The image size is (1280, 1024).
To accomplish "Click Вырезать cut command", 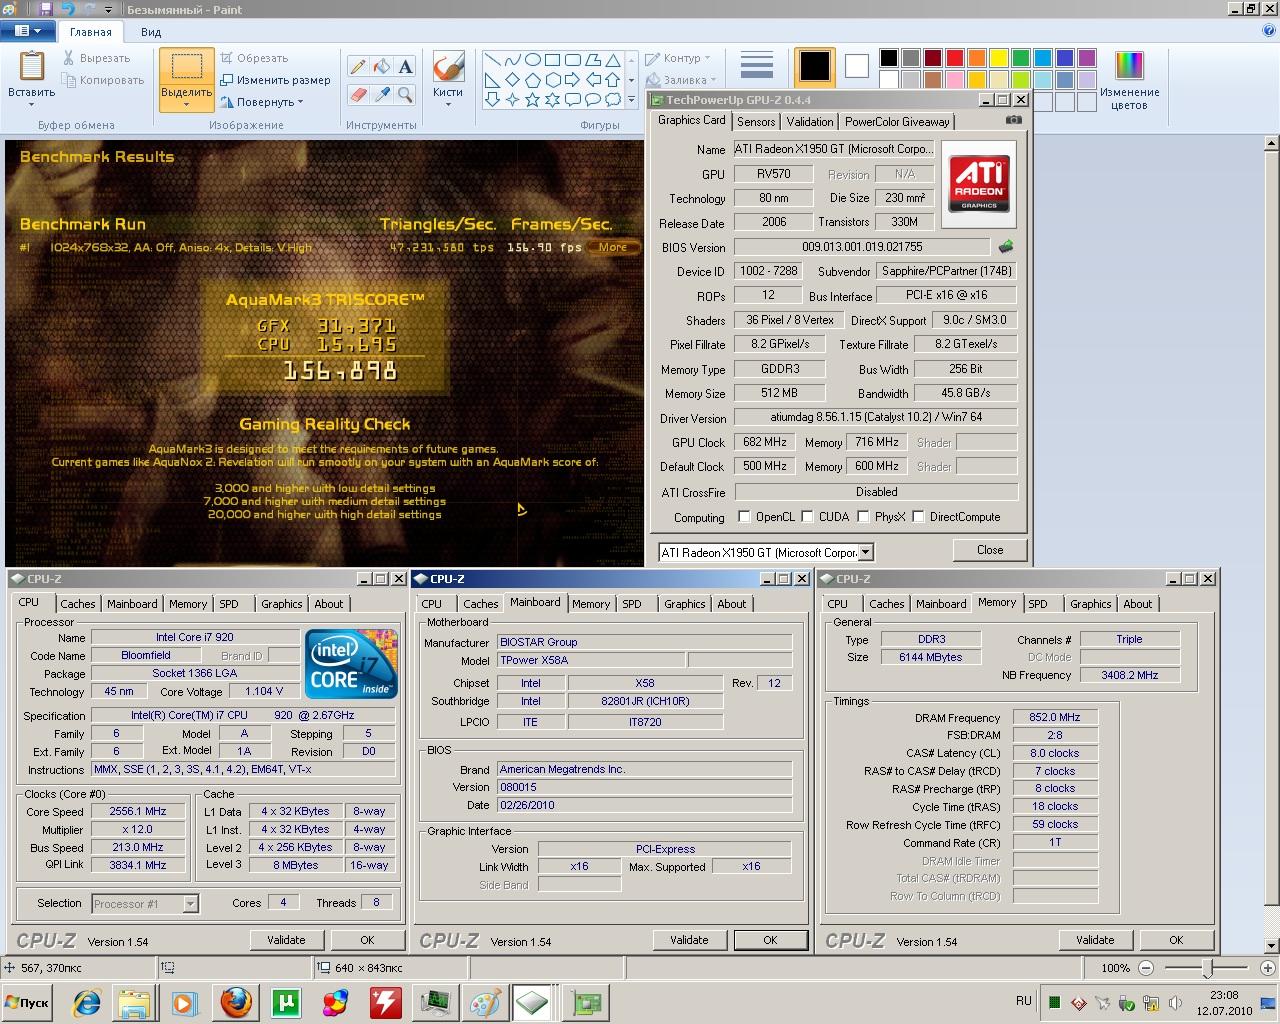I will tap(96, 58).
